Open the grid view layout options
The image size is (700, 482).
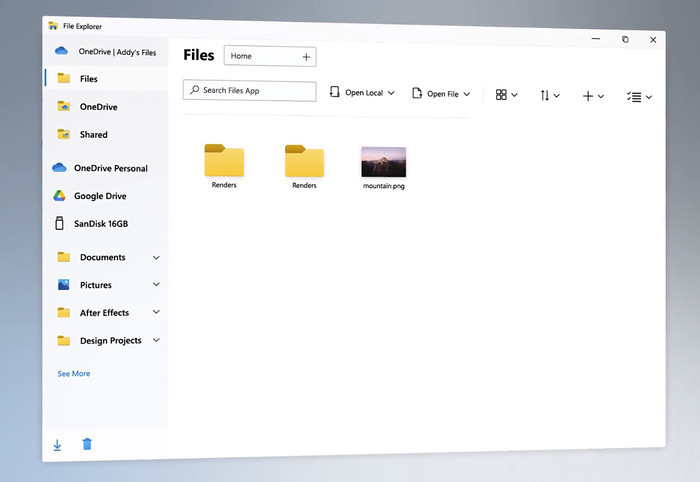(x=506, y=95)
